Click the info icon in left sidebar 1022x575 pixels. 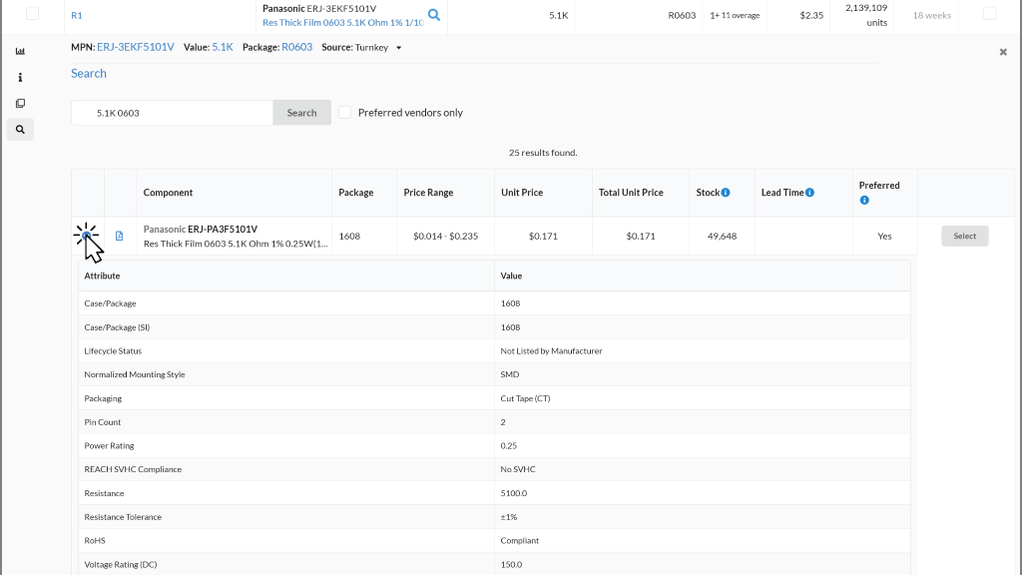[20, 77]
